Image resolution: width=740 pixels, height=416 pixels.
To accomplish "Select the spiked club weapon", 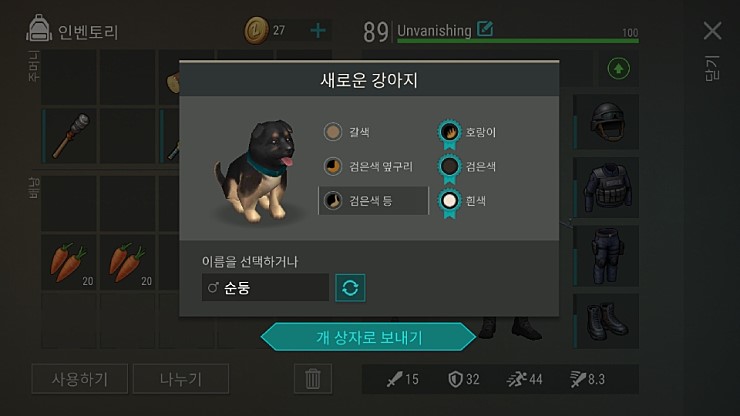I will click(x=70, y=136).
